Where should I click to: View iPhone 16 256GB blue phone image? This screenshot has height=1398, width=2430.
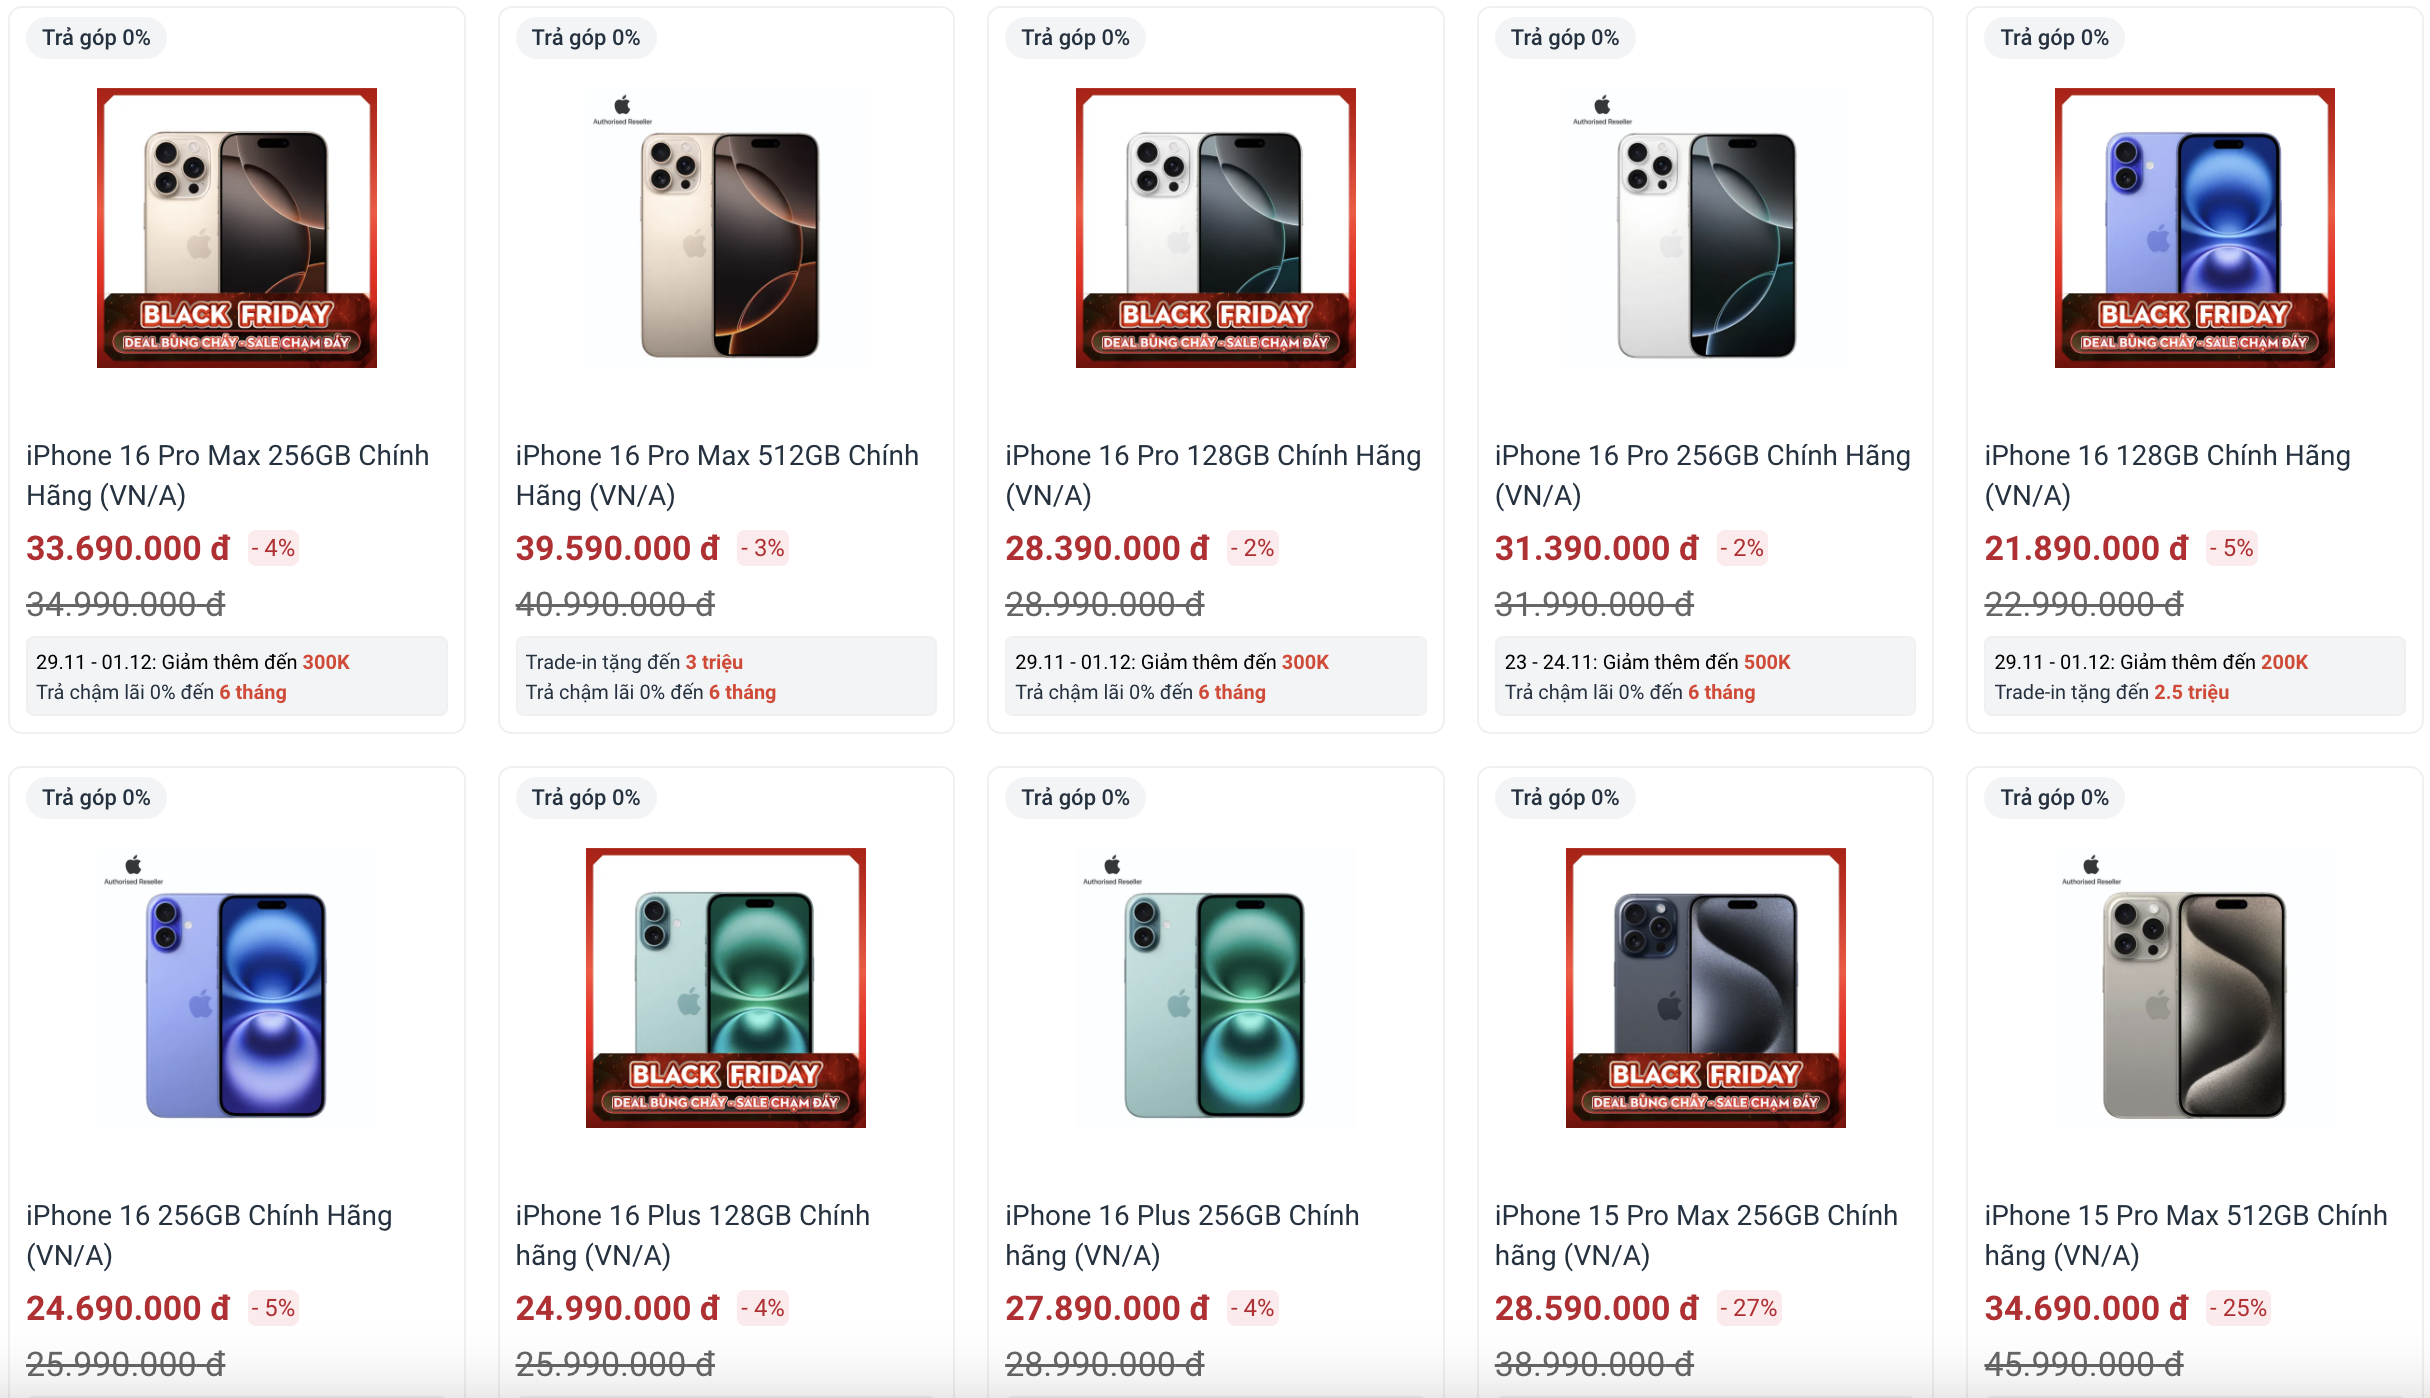(236, 988)
